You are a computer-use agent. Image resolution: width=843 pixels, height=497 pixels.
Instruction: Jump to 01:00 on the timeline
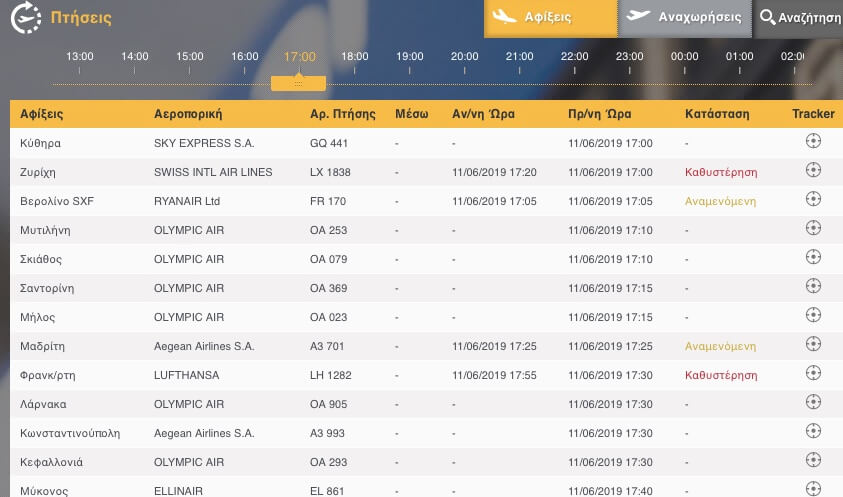(x=739, y=56)
